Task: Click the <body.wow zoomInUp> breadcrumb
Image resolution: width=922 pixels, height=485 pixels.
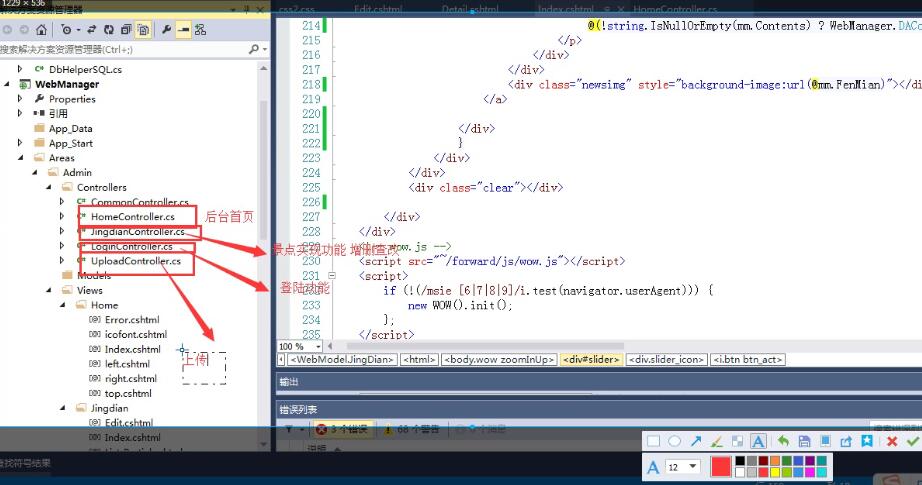Action: coord(499,359)
